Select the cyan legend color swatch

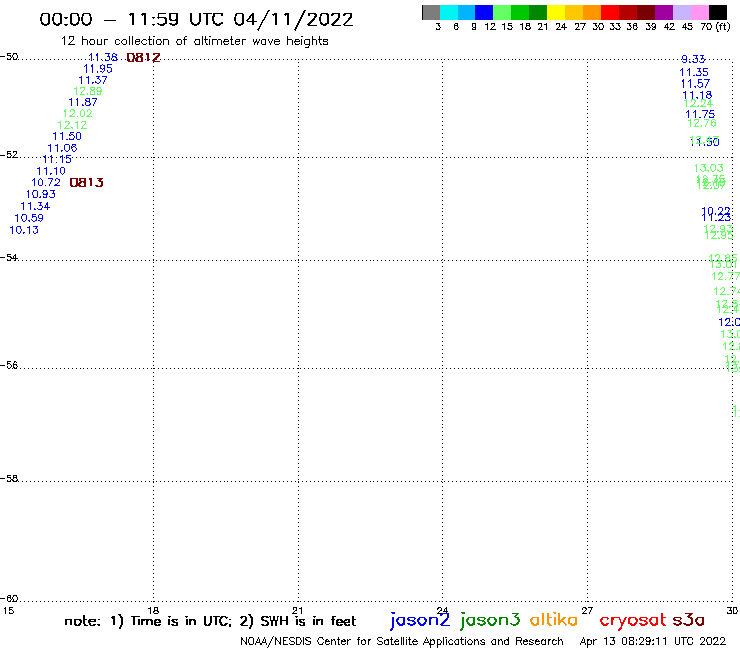tap(449, 13)
